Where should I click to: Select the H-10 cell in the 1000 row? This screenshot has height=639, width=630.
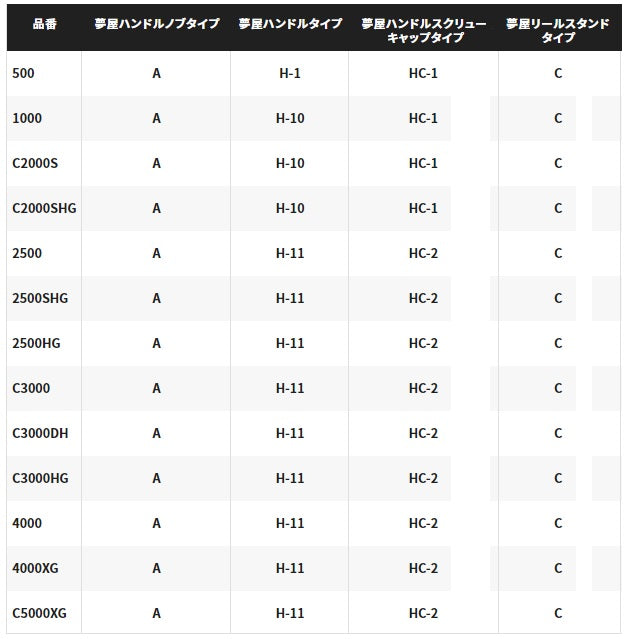(x=290, y=118)
